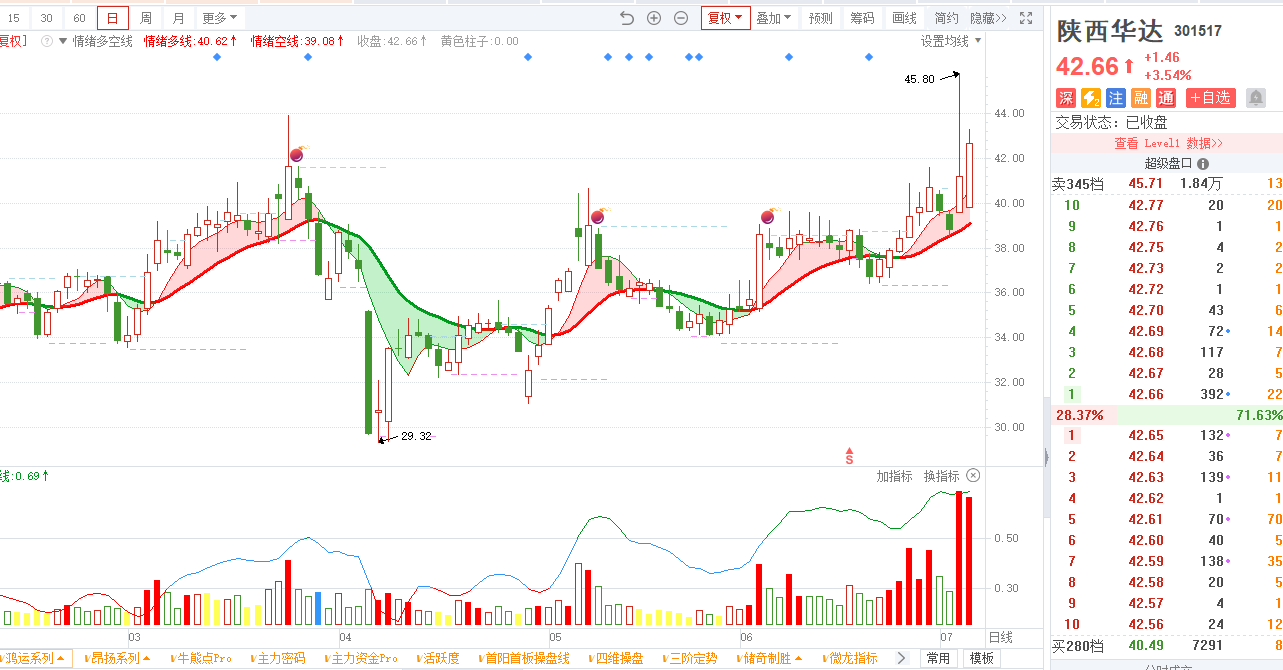Screen dimensions: 1283x670
Task: Click the 简约 simple mode button
Action: tap(946, 18)
